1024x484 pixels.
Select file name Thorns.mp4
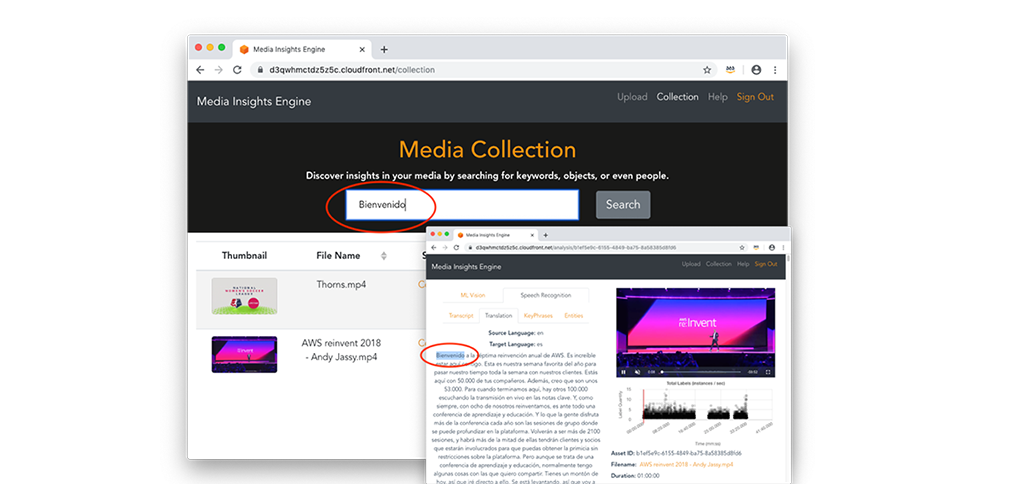pos(341,284)
